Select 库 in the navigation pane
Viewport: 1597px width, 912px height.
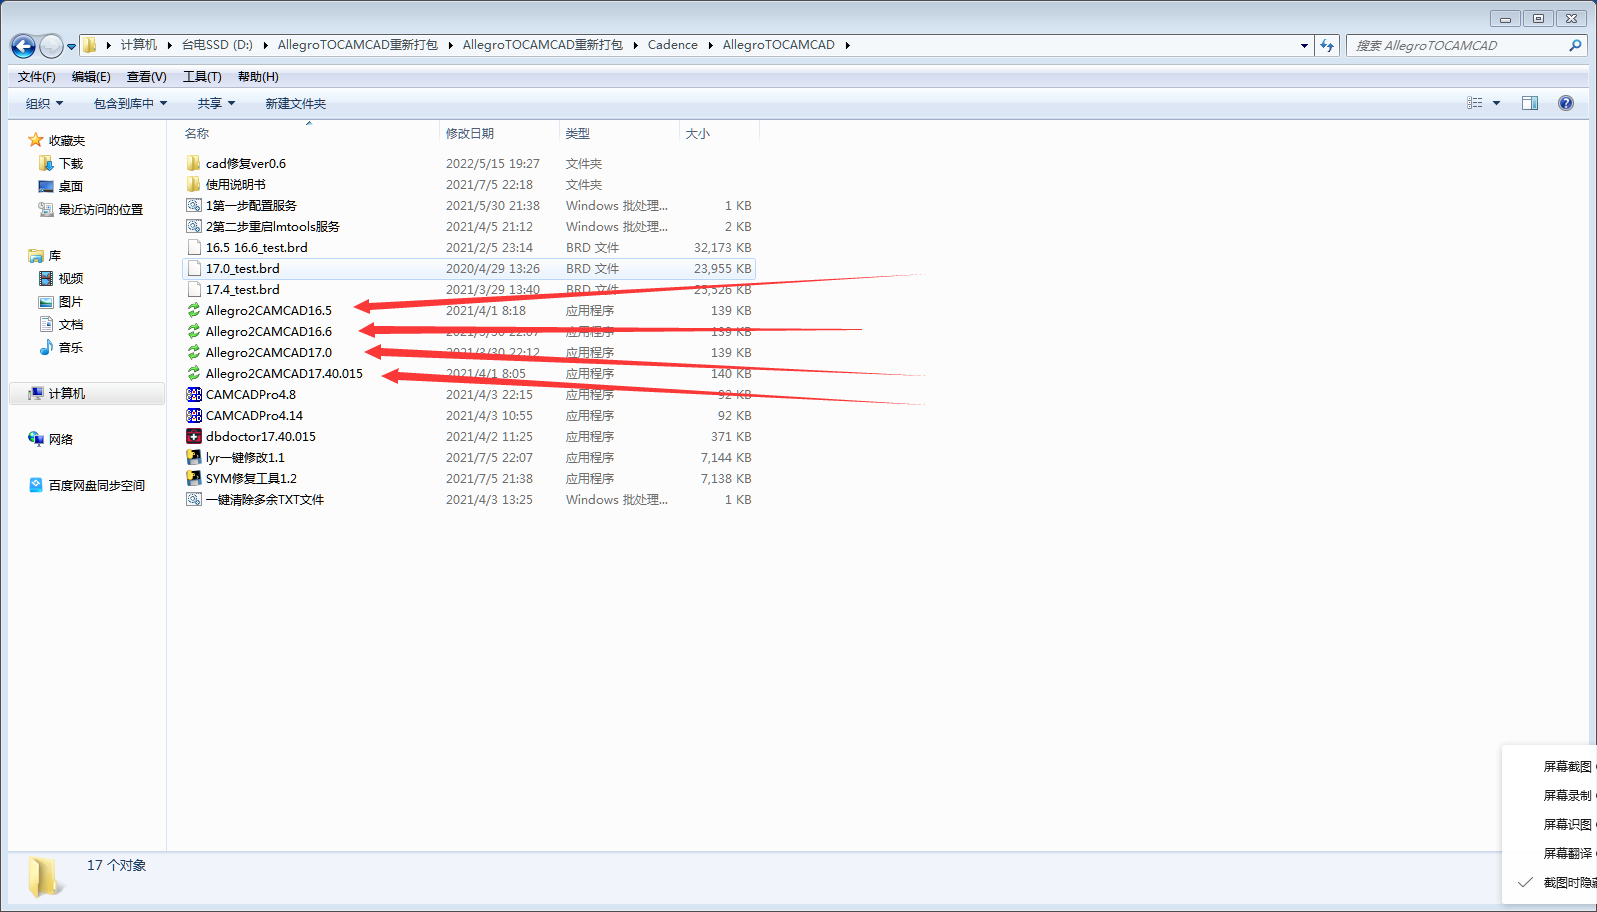click(x=55, y=255)
